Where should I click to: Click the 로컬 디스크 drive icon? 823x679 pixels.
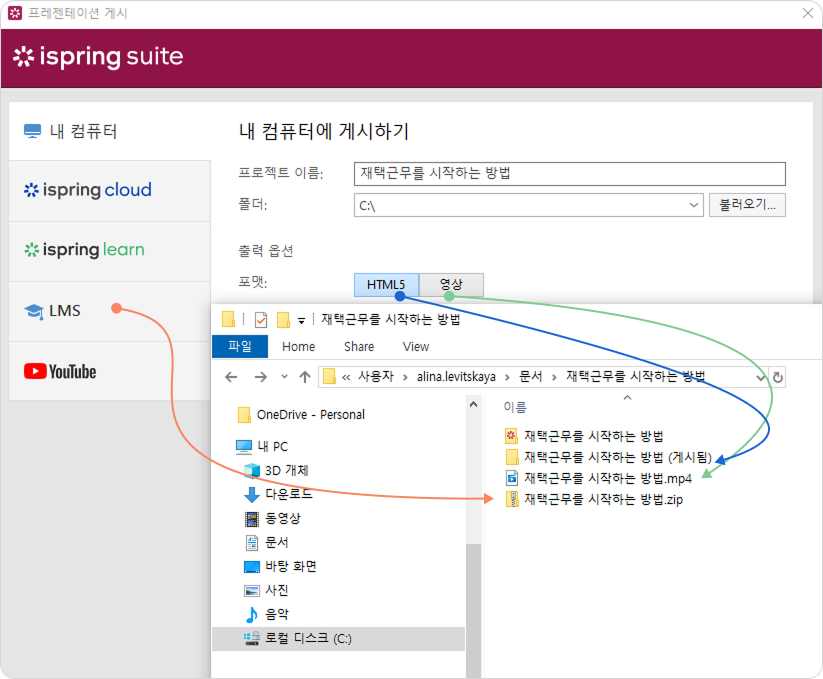(252, 638)
